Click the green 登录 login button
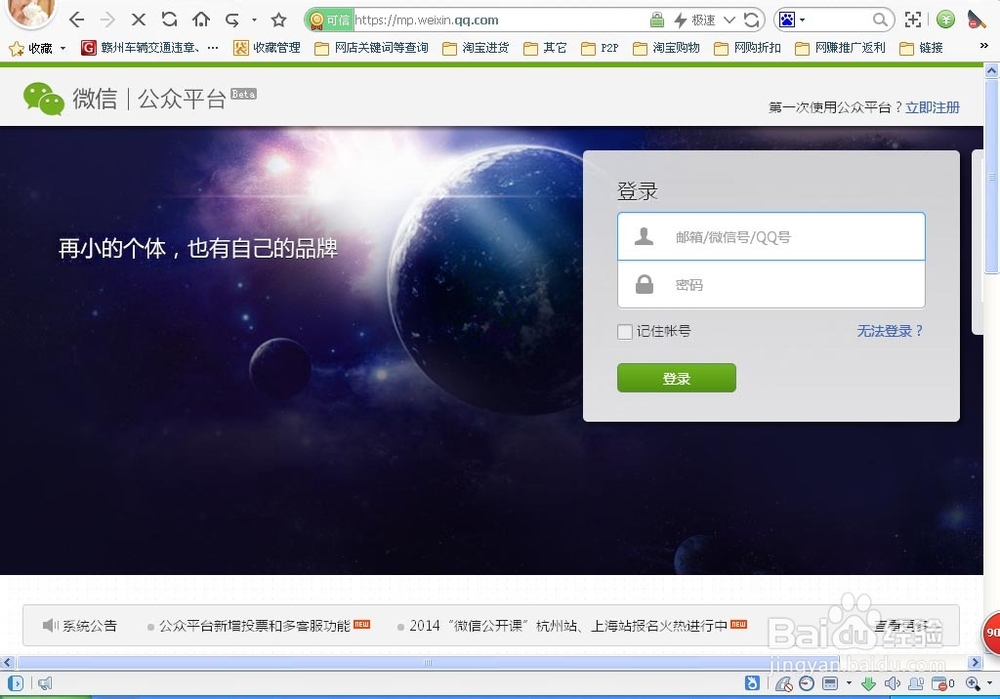This screenshot has height=699, width=1000. coord(676,378)
